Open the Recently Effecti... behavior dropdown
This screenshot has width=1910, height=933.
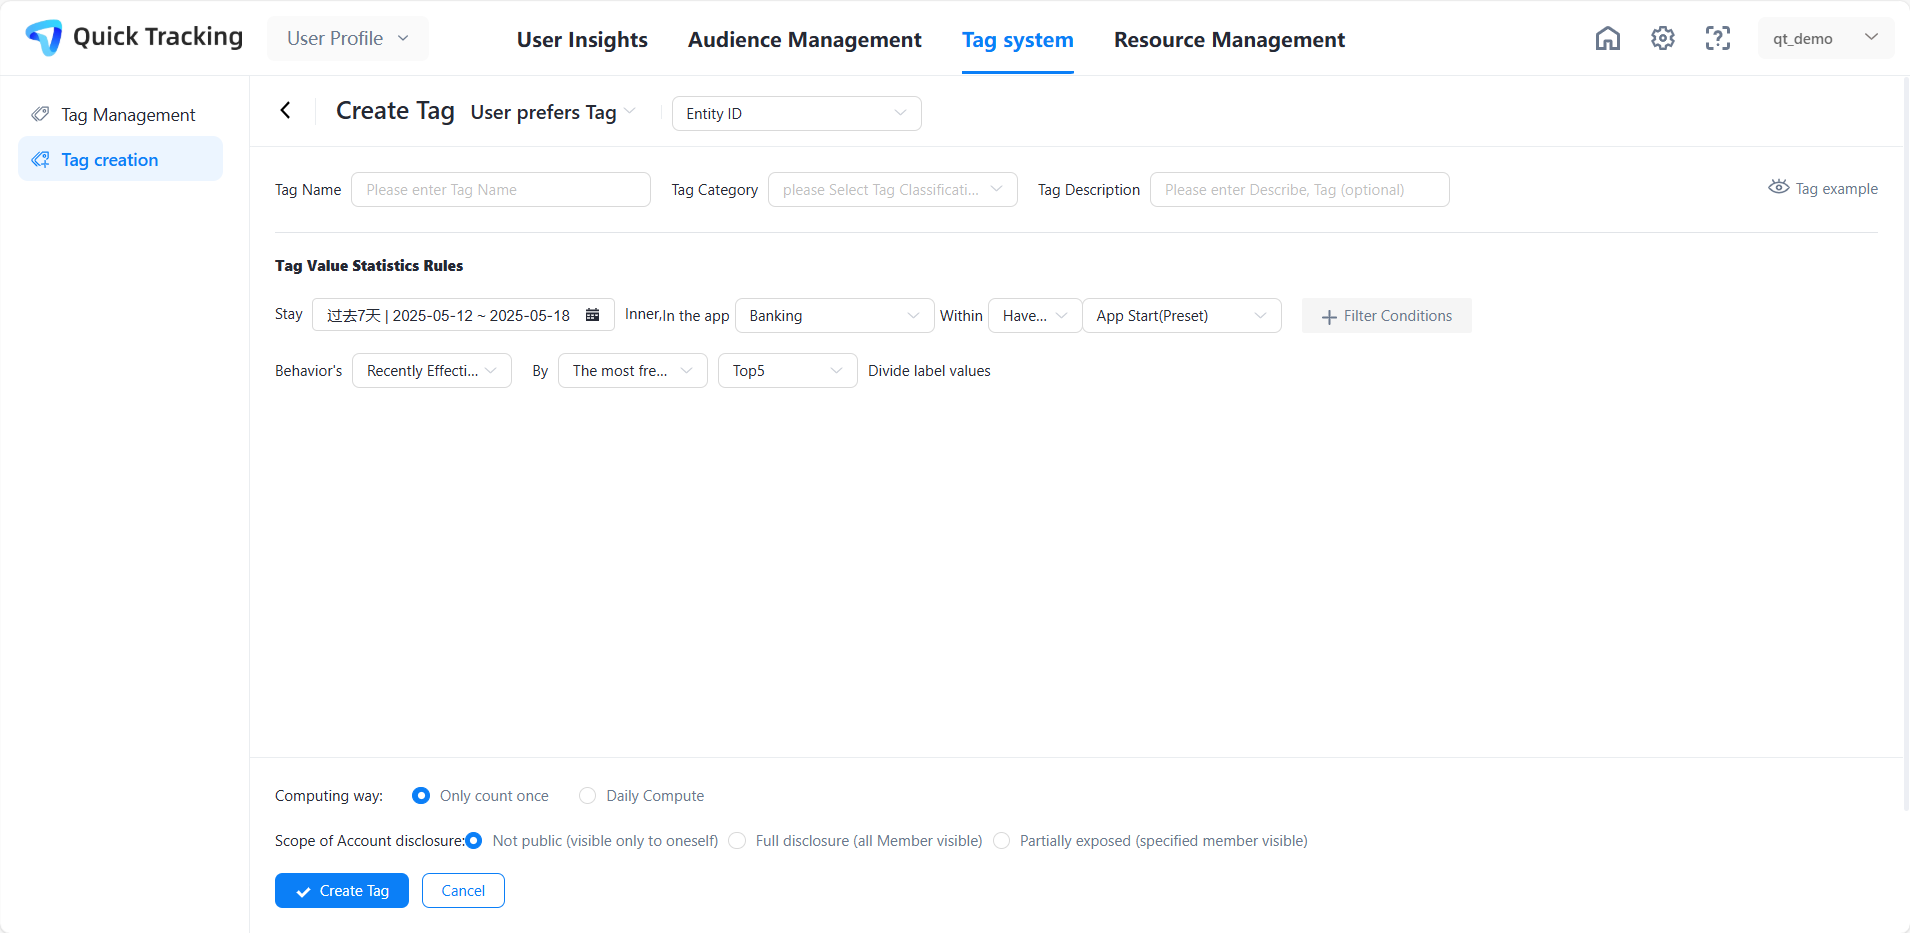tap(432, 371)
